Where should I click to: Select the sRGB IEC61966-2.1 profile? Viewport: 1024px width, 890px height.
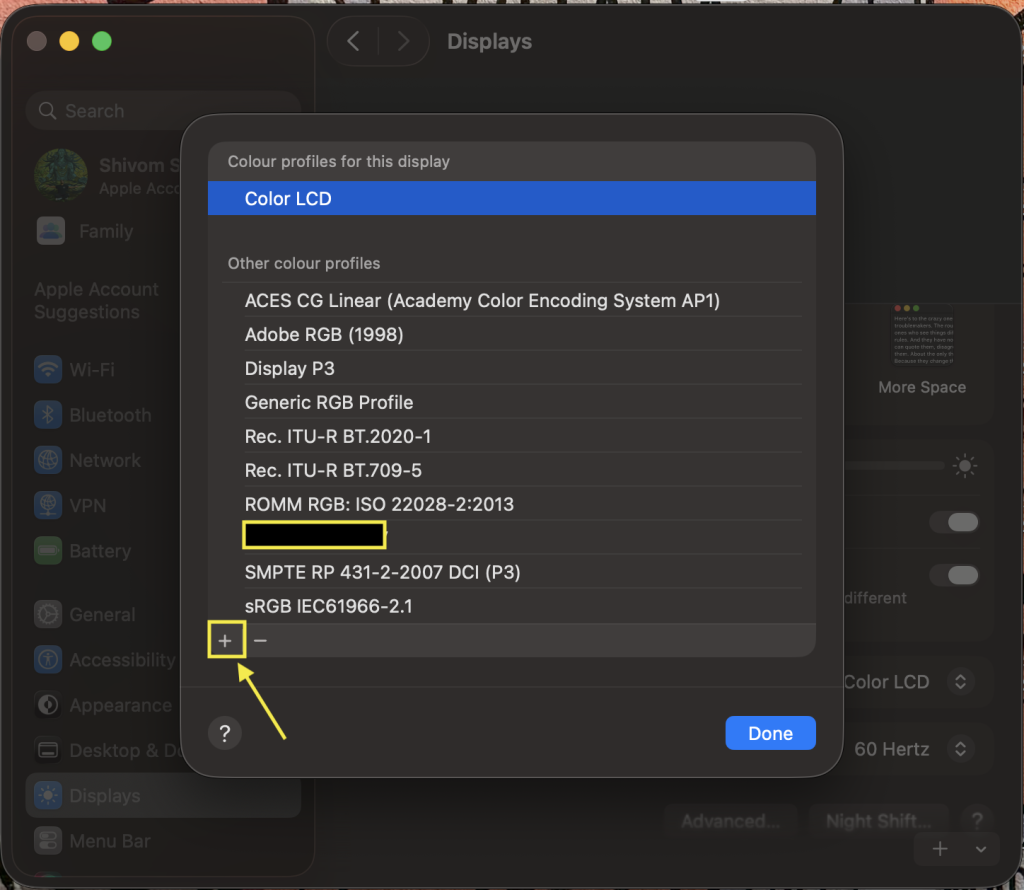pos(330,606)
